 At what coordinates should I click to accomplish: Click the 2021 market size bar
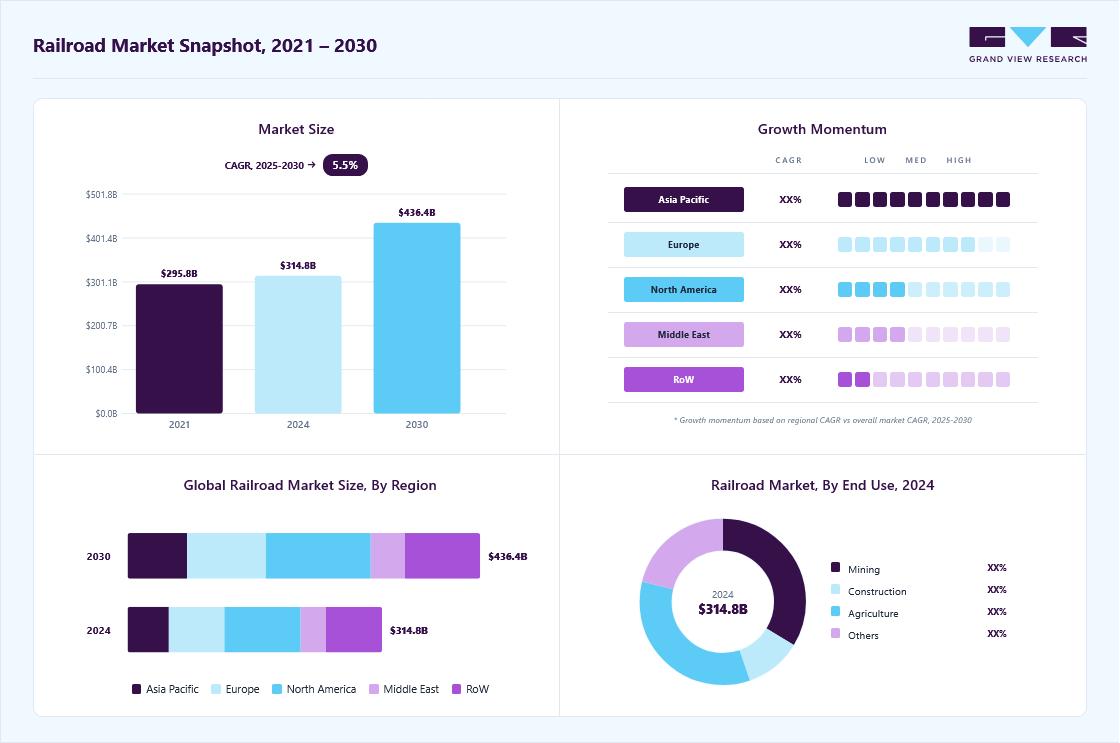point(179,349)
